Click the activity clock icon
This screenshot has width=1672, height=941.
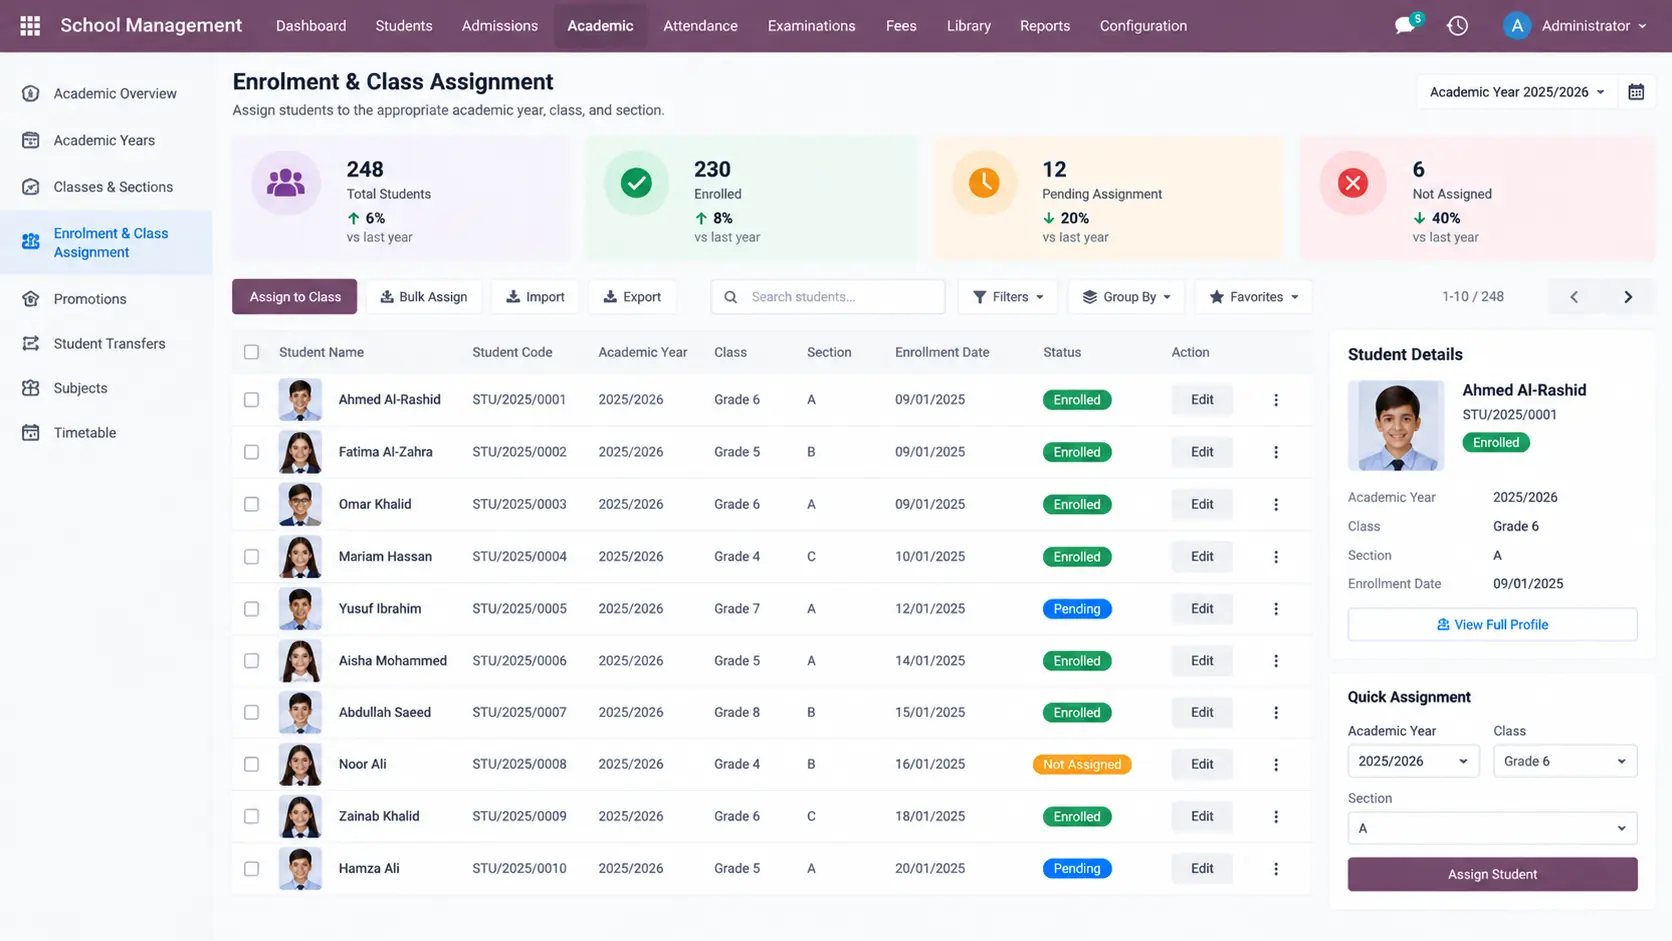pyautogui.click(x=1457, y=26)
